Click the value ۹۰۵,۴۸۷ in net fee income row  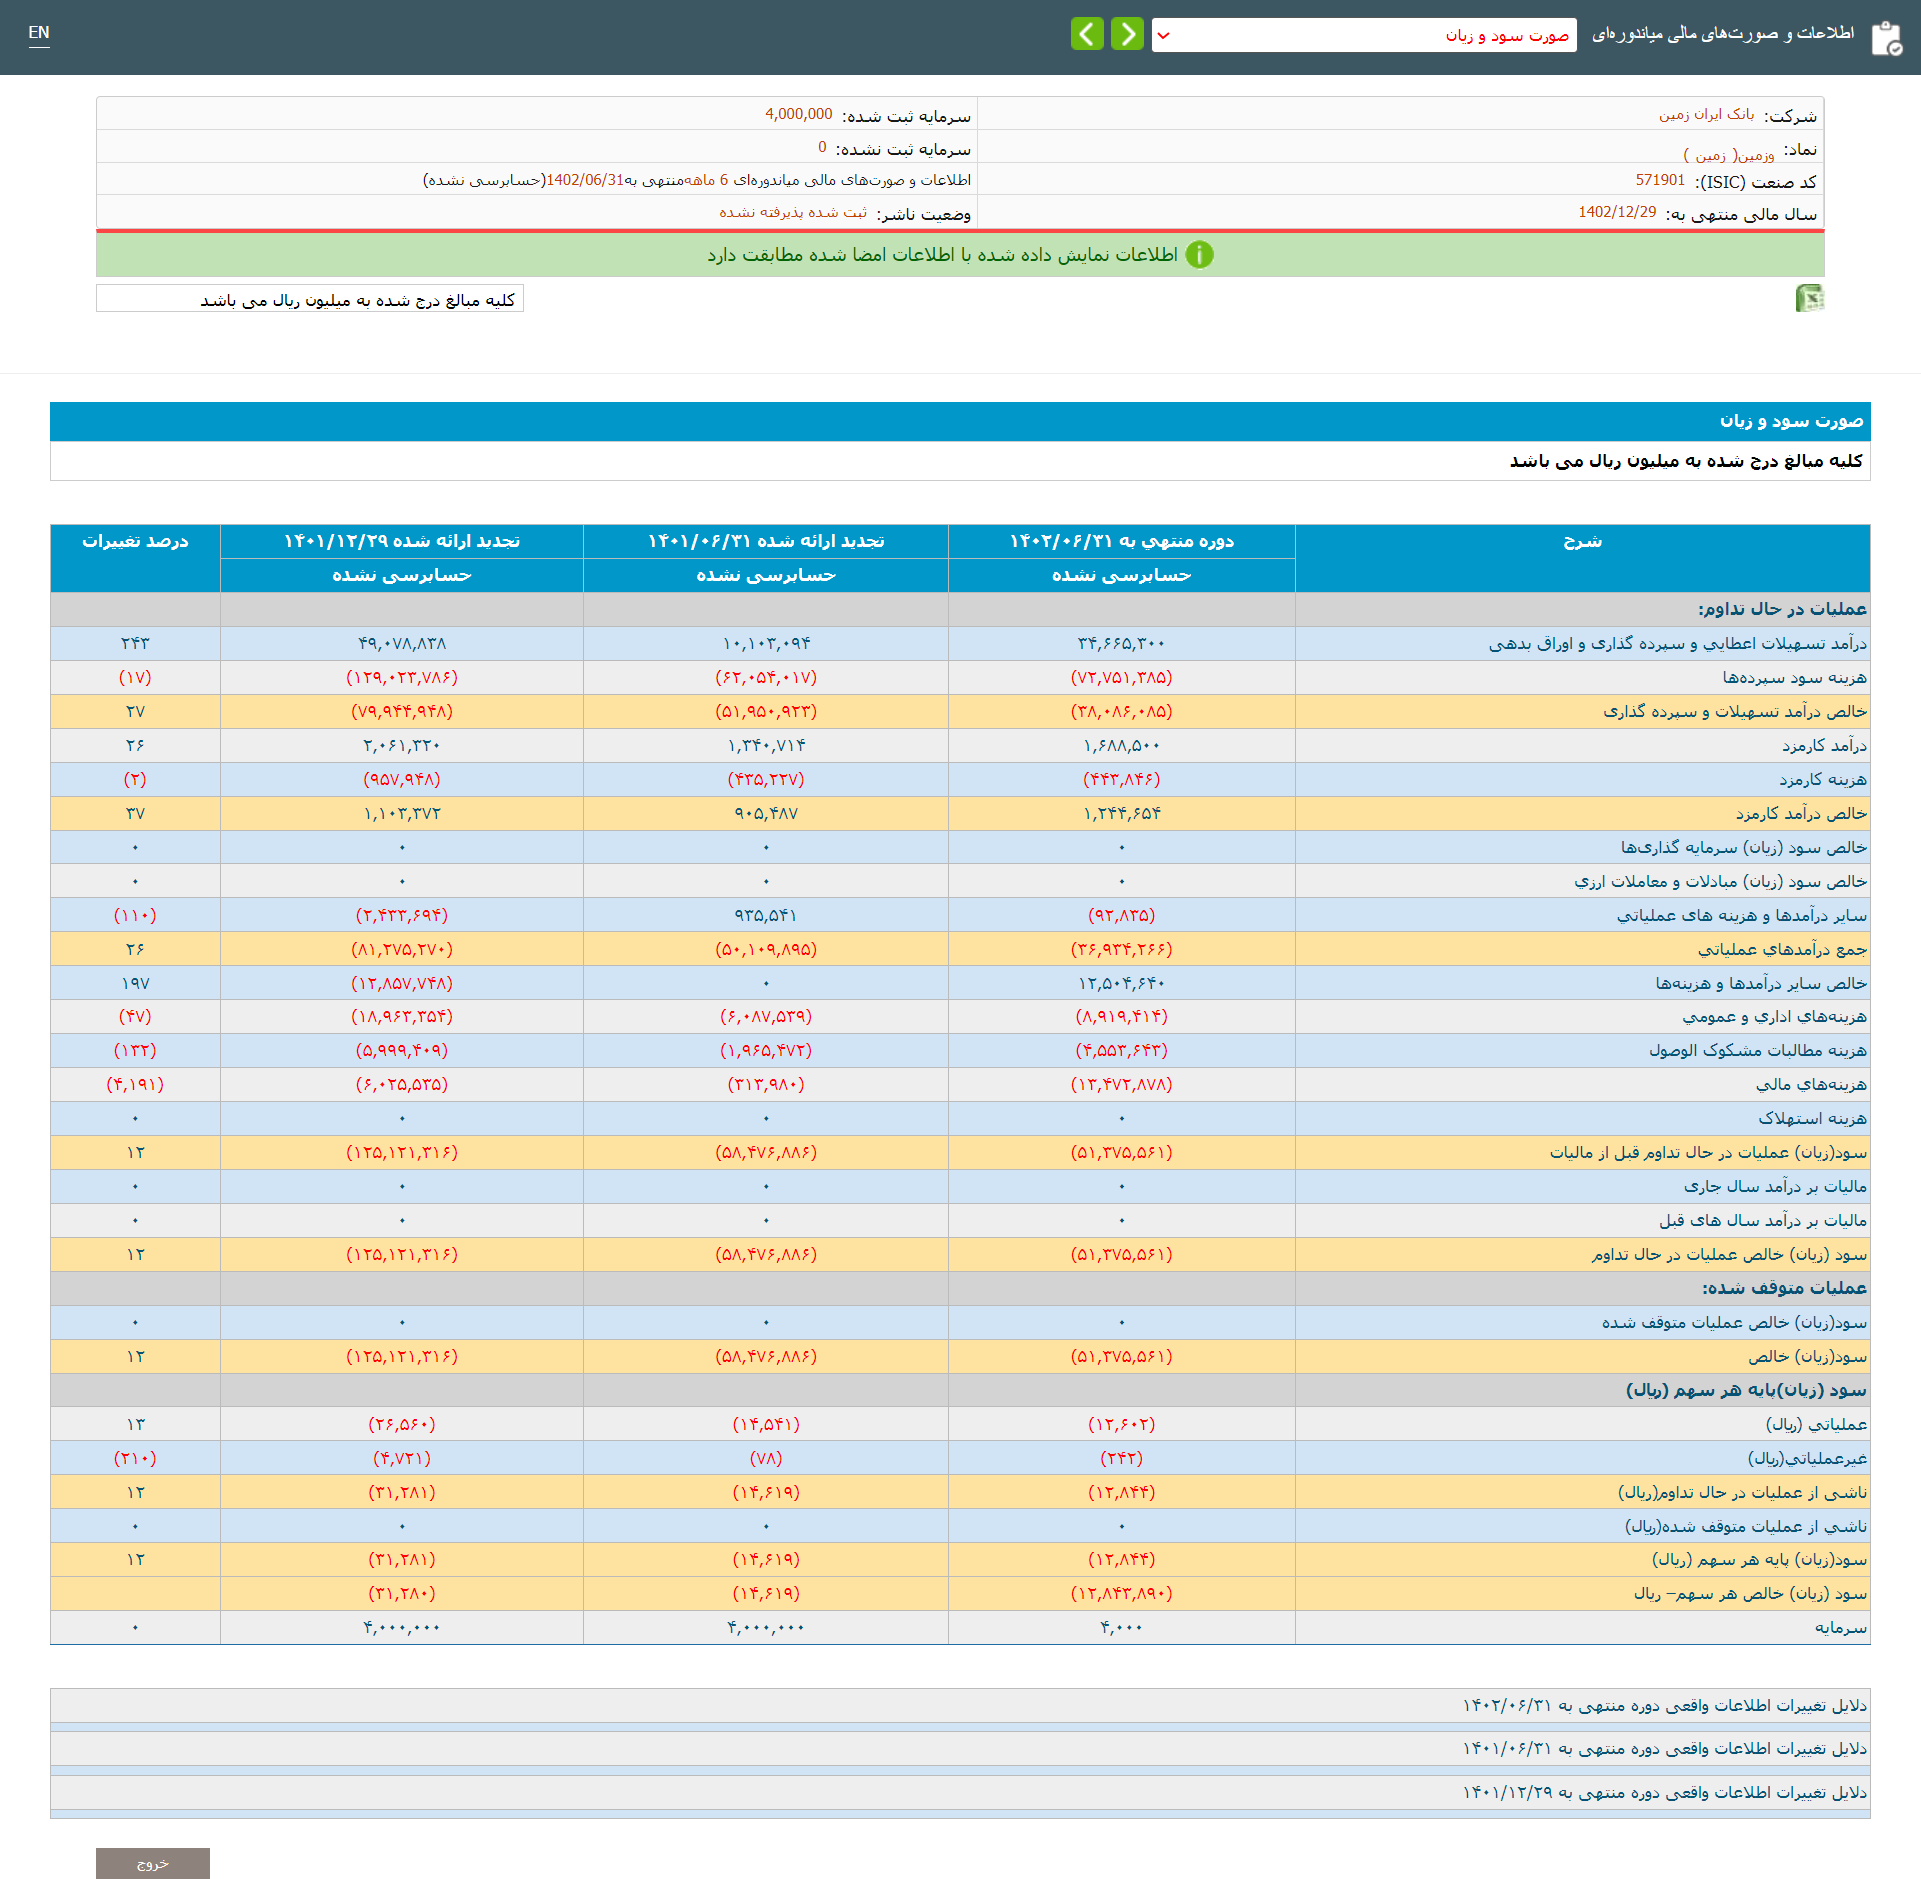coord(766,814)
